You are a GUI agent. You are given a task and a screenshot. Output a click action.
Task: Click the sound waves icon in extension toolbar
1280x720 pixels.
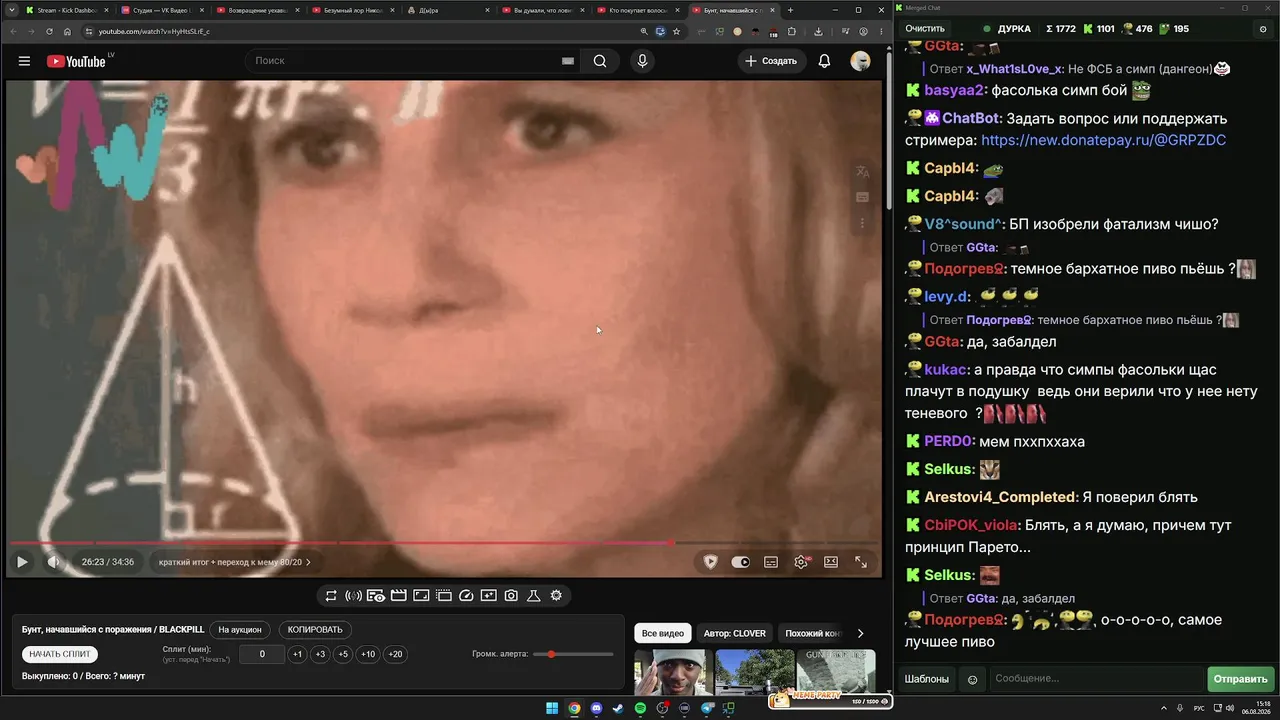click(x=353, y=596)
